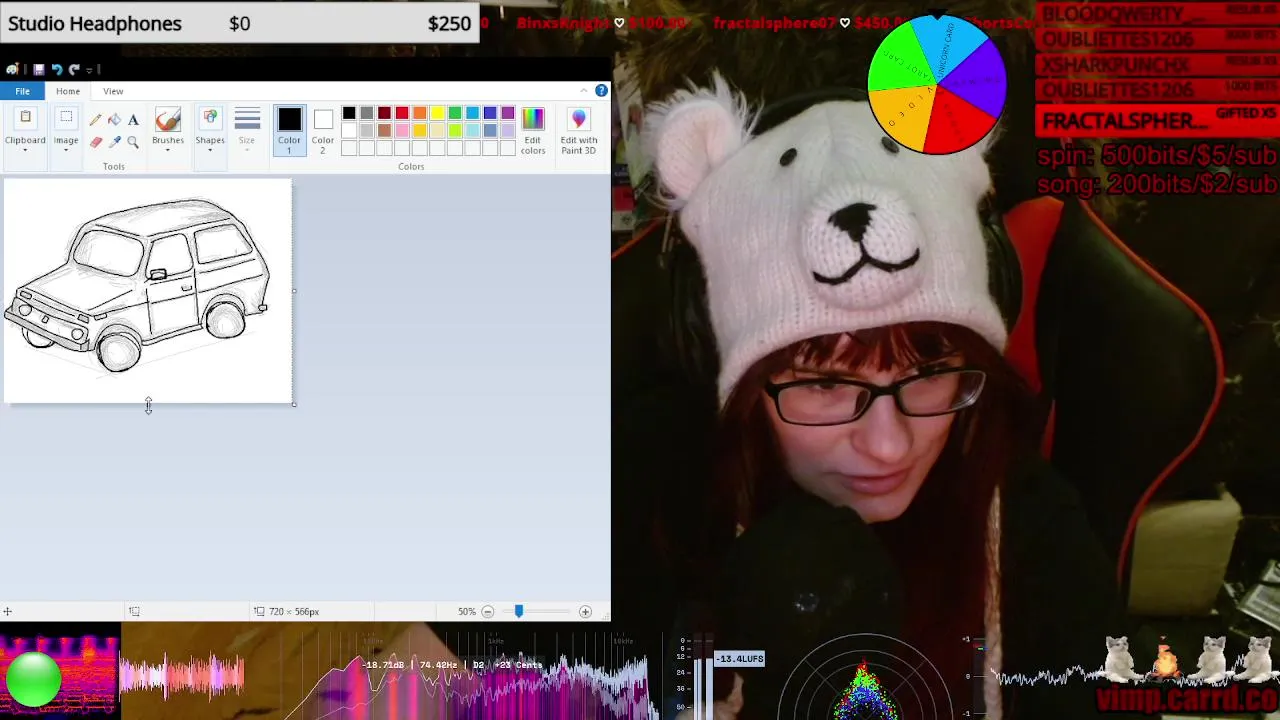Viewport: 1280px width, 720px height.
Task: Click the Edit colors rainbow icon
Action: (x=533, y=119)
